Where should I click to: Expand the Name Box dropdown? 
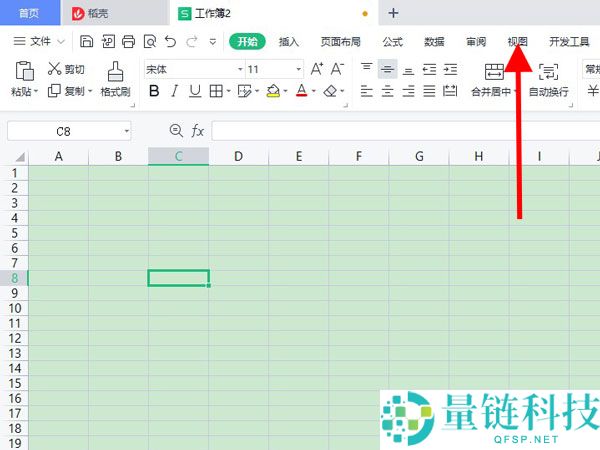tap(126, 131)
